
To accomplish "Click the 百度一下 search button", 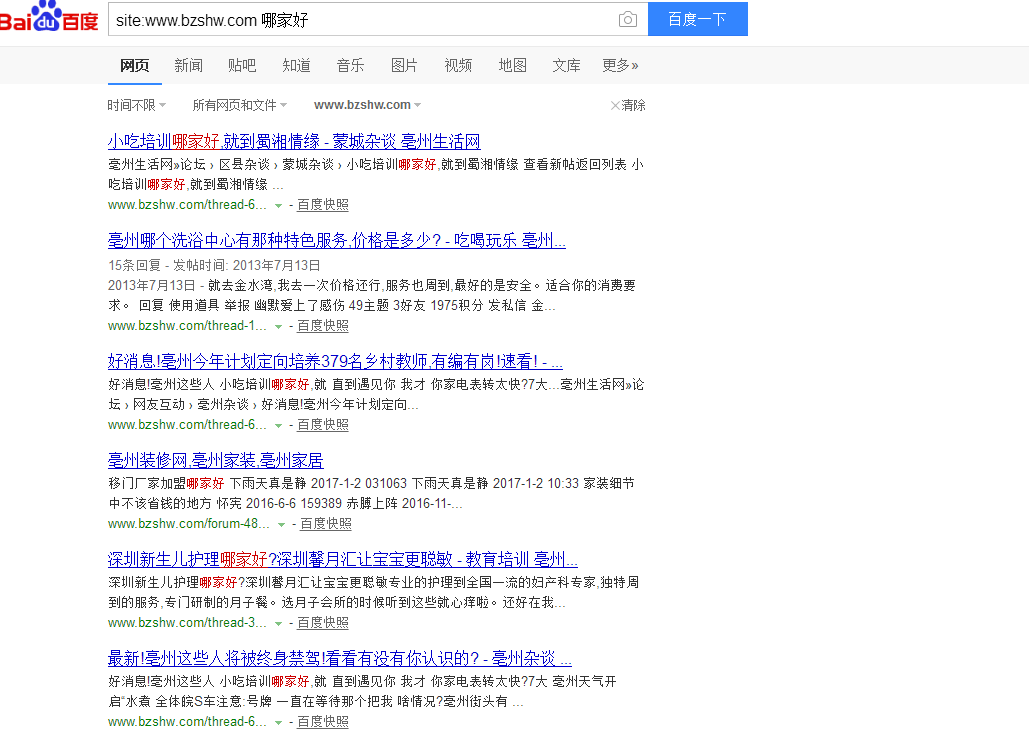I will tap(697, 19).
